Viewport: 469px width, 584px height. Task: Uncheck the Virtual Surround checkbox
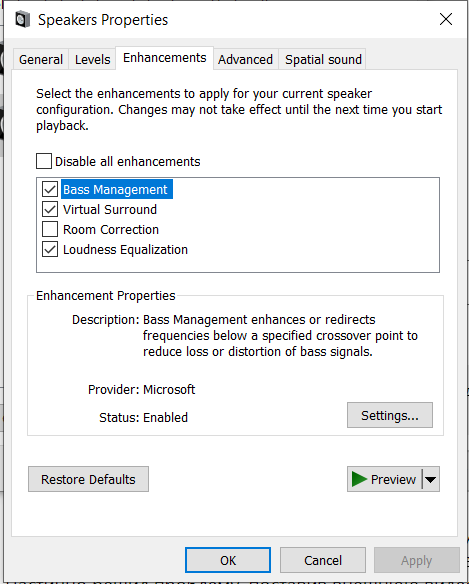50,209
